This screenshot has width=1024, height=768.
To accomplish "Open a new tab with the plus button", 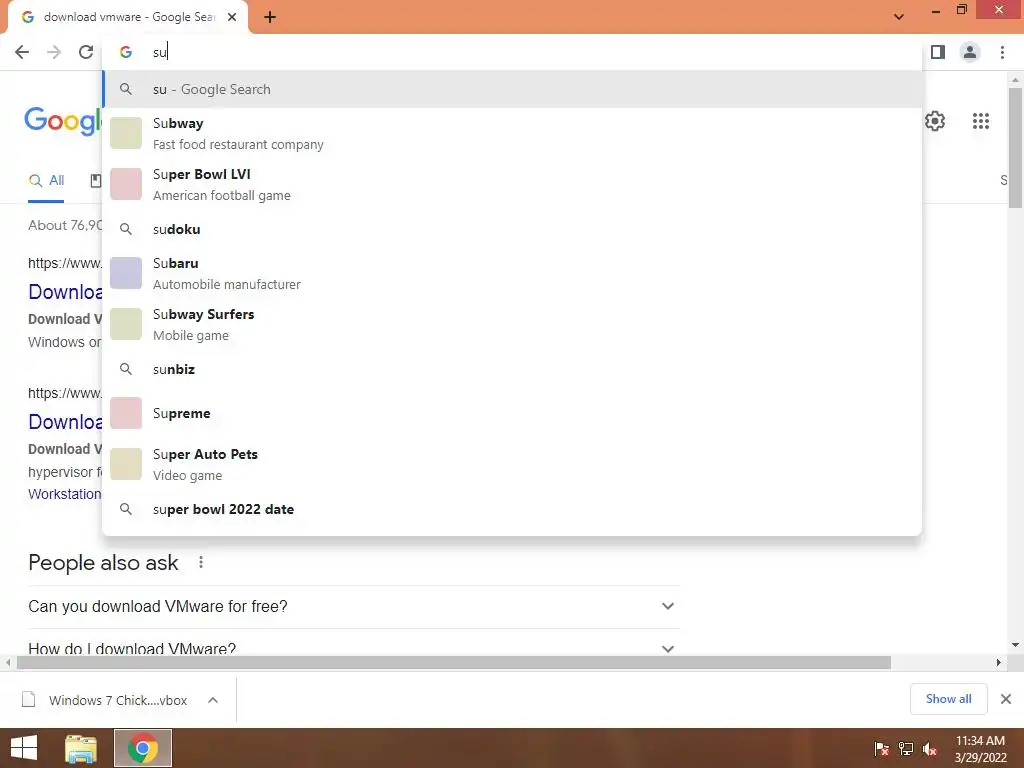I will coord(270,17).
